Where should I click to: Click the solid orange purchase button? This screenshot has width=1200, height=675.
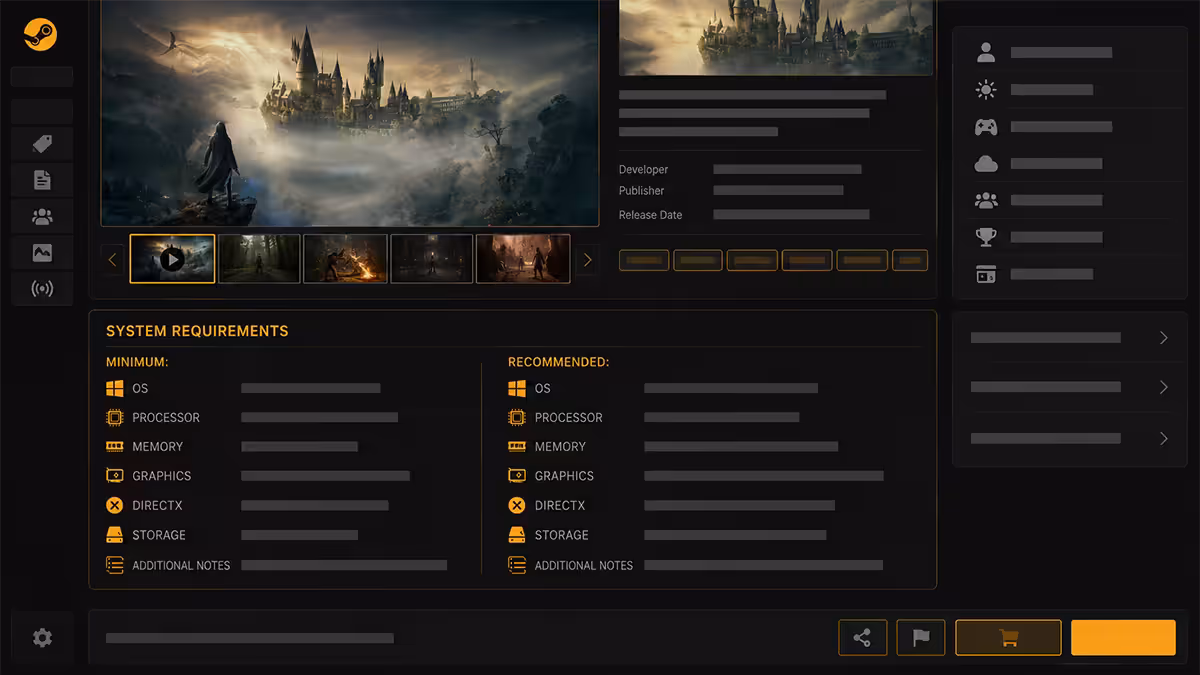[x=1123, y=637]
